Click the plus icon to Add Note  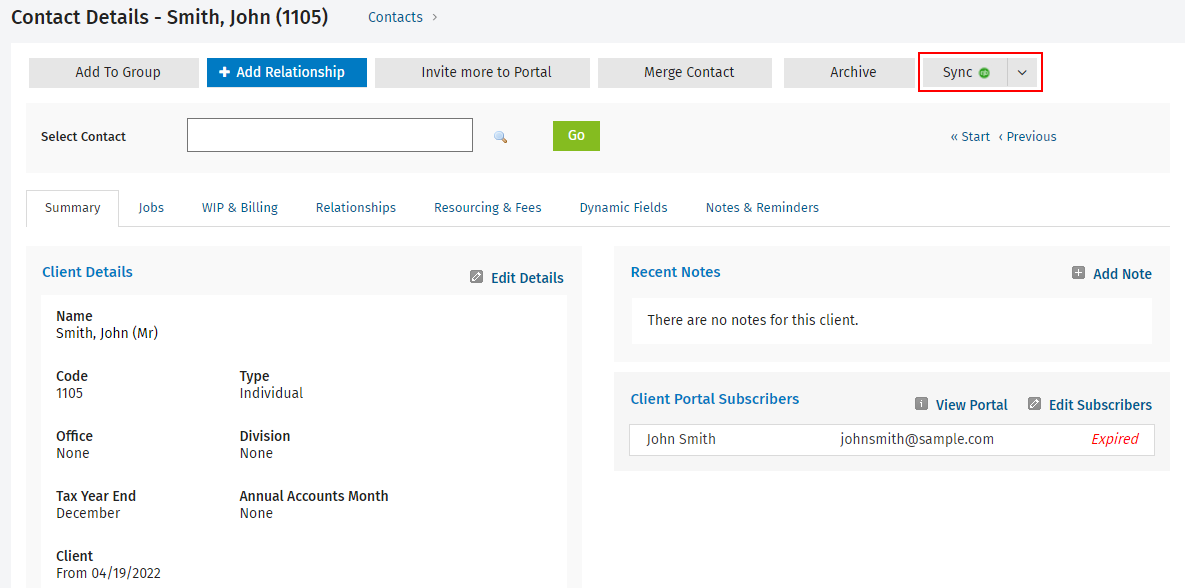click(x=1079, y=272)
